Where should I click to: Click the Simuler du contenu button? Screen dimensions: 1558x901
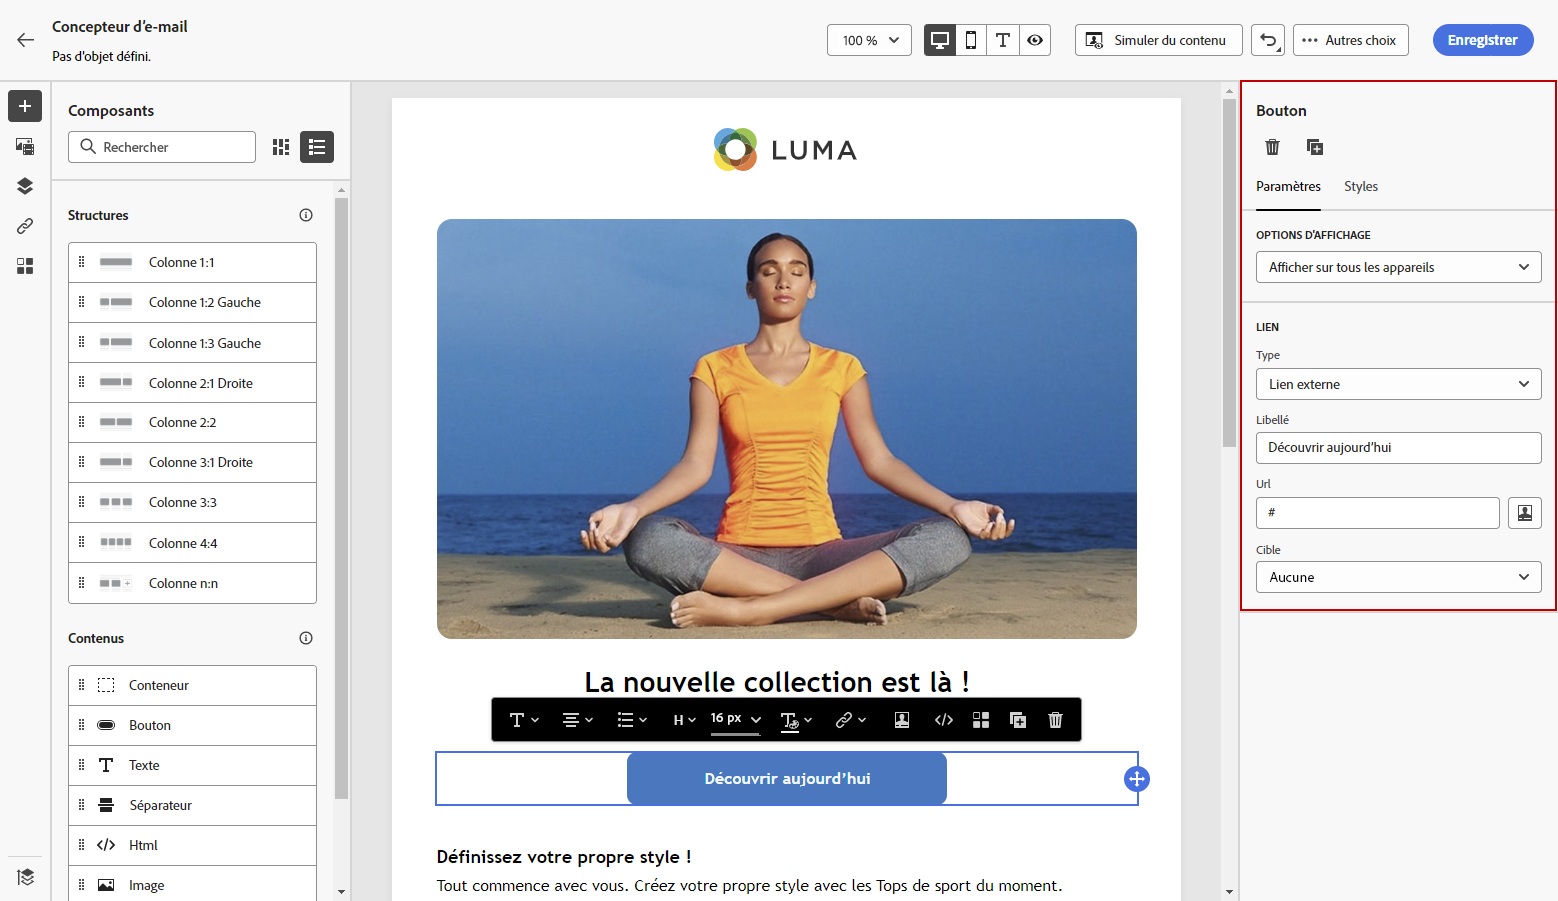tap(1158, 40)
